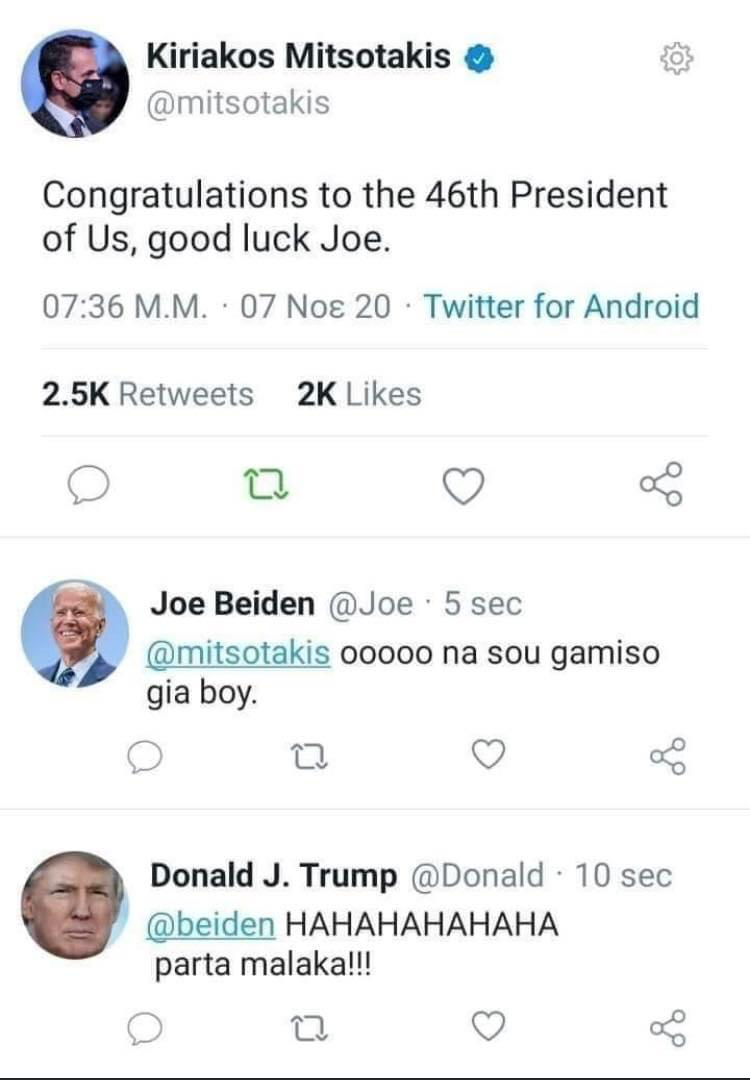This screenshot has width=750, height=1080.
Task: Click the Twitter for Android source link
Action: 561,306
